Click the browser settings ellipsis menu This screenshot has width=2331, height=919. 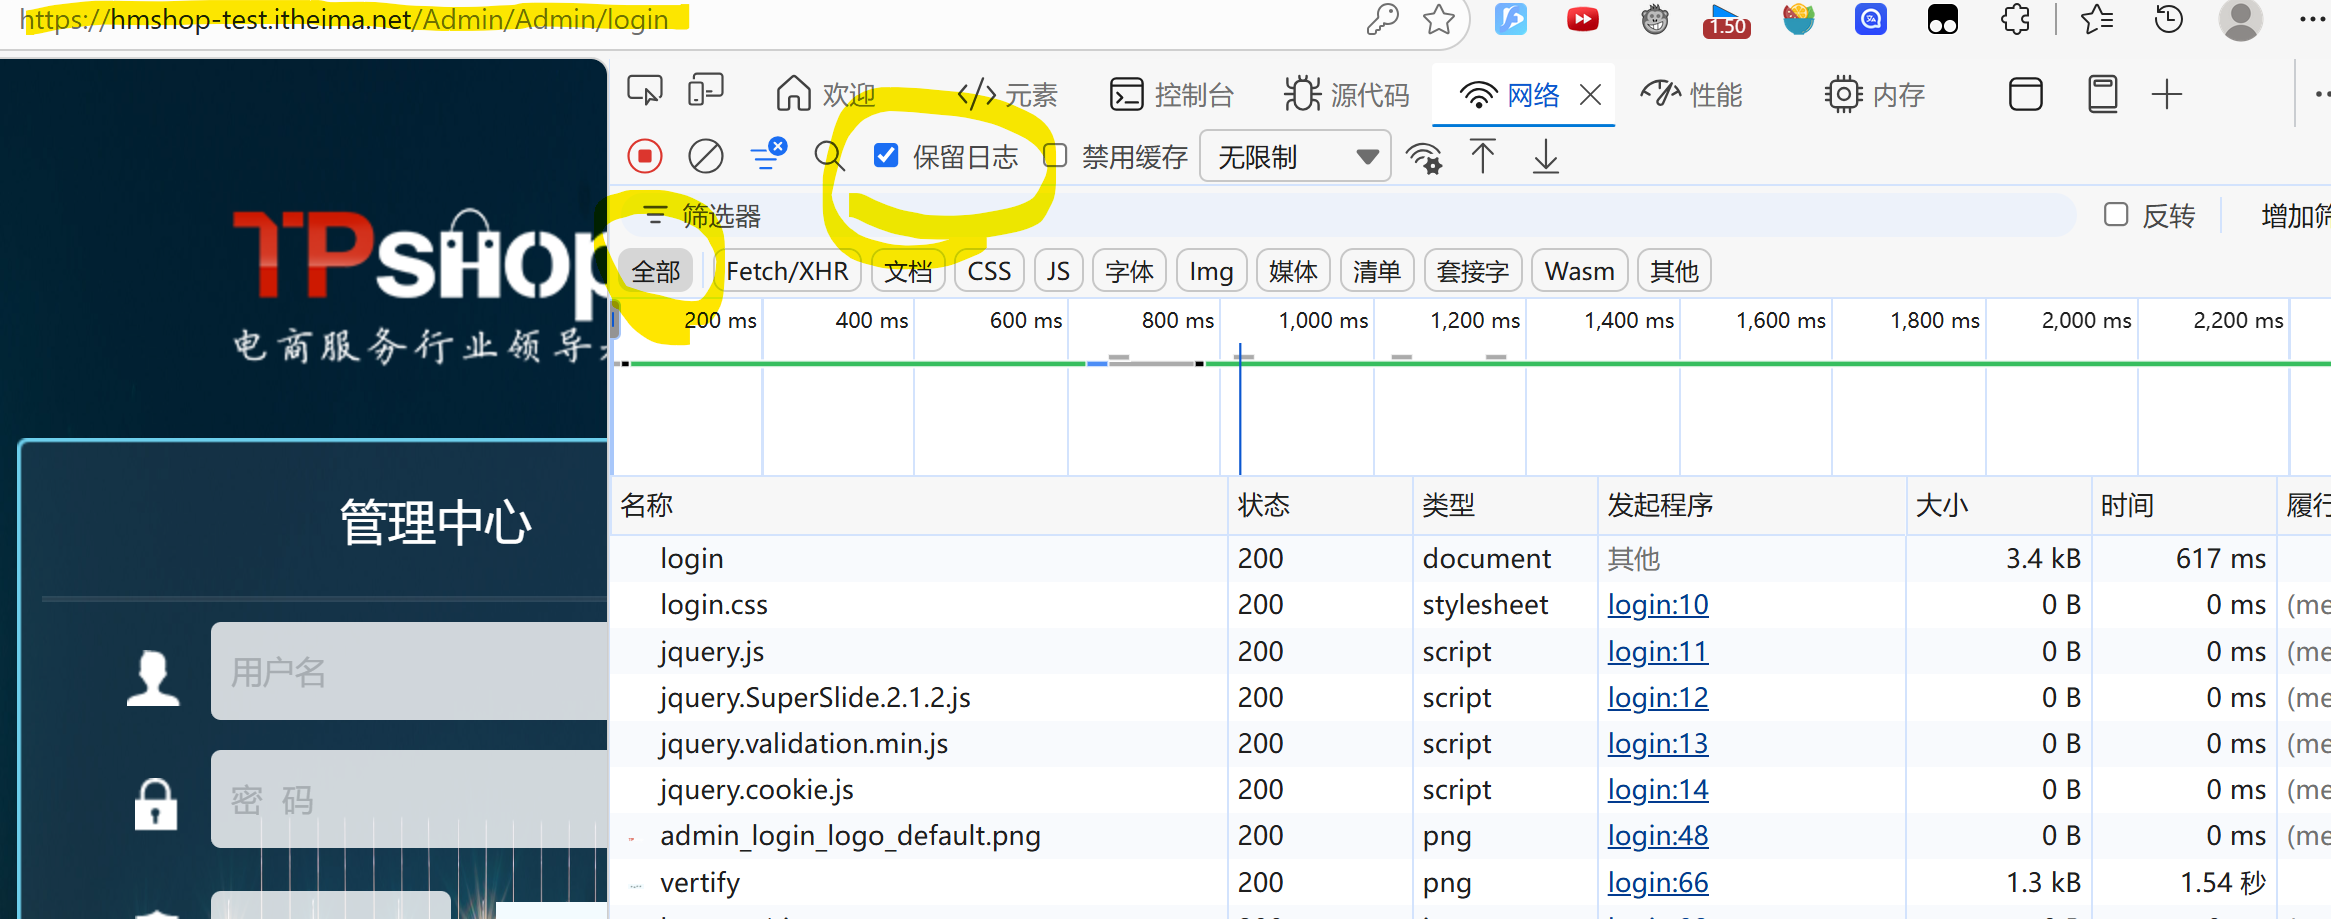tap(2312, 19)
